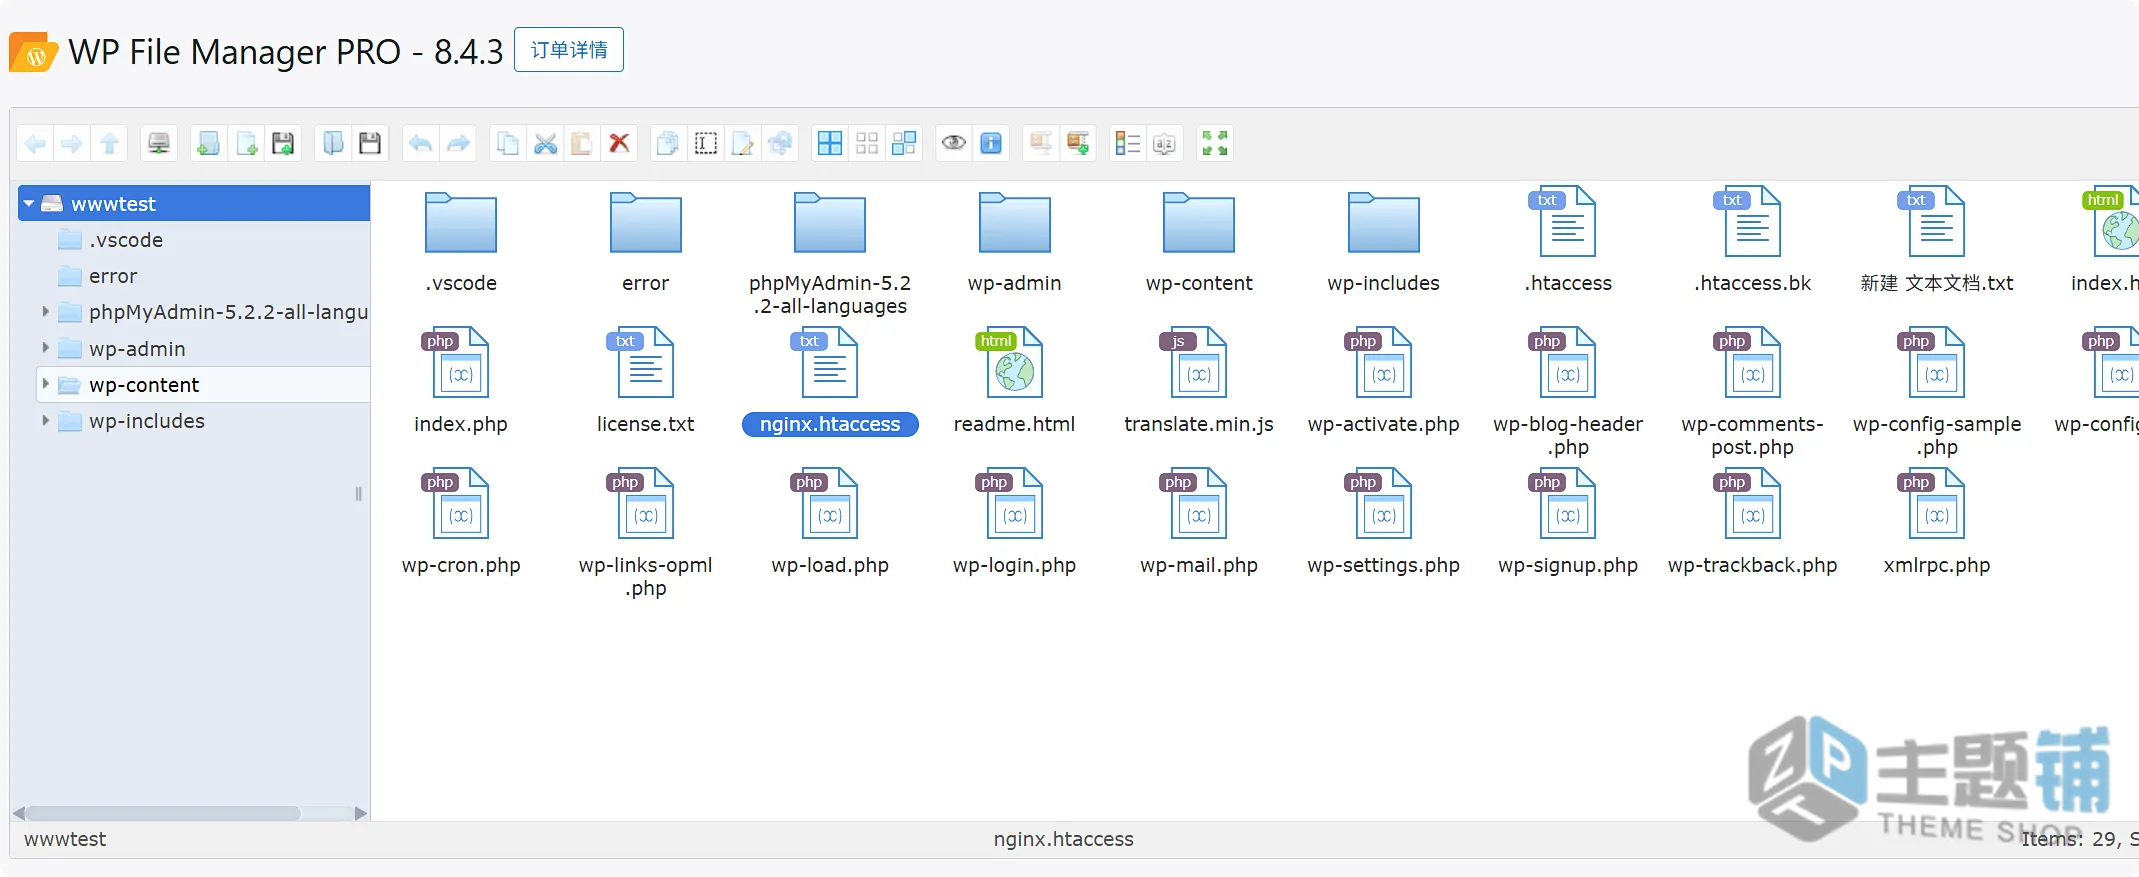Open the sort options icon
This screenshot has height=877, width=2139.
point(1164,144)
